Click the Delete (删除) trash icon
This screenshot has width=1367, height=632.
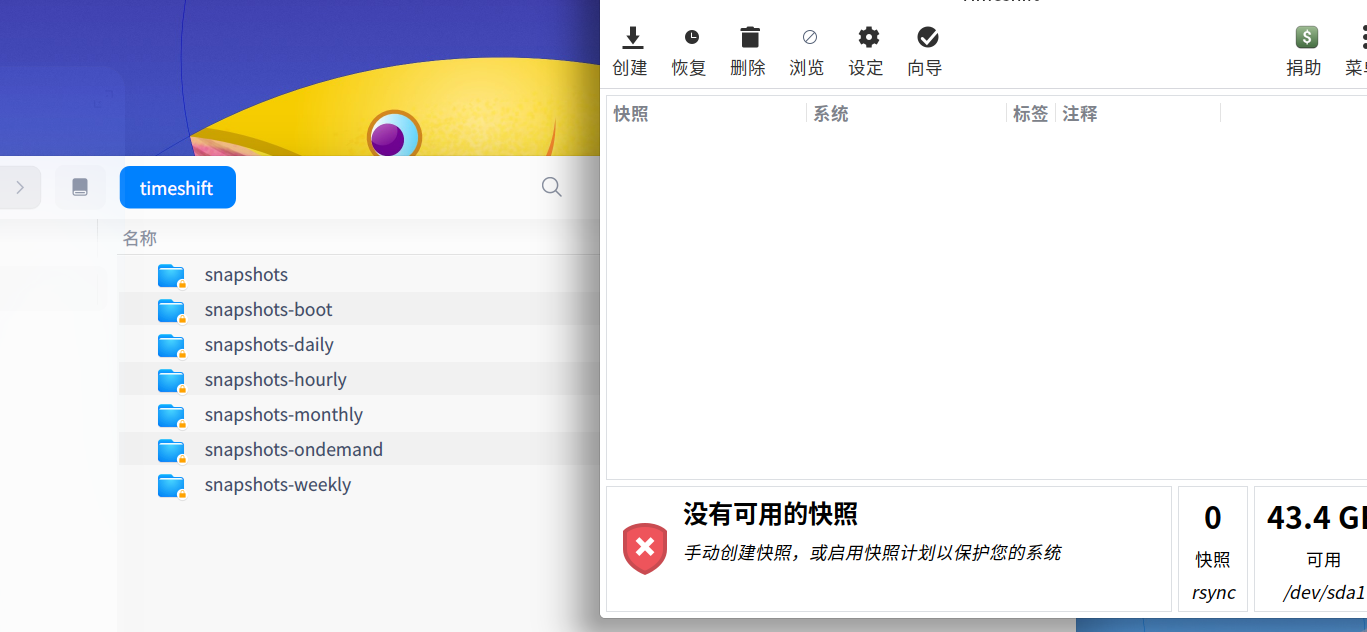[x=750, y=38]
